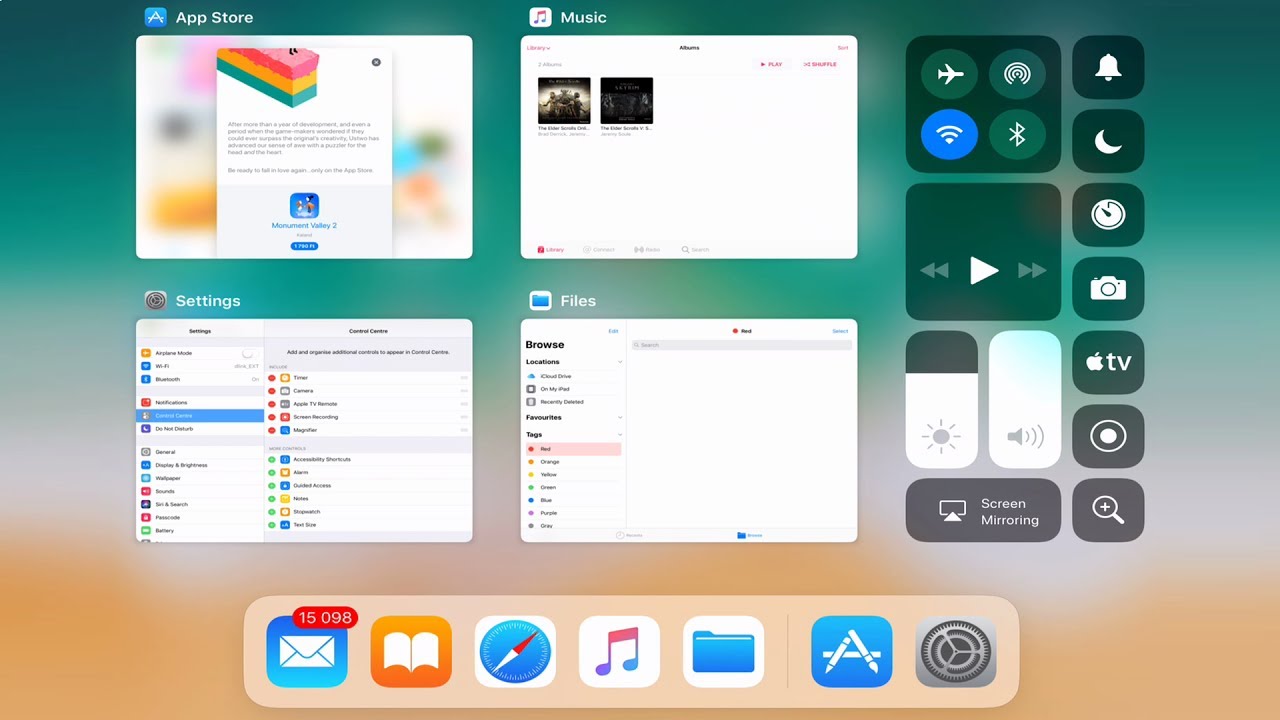Toggle Airplane Mode in Control Centre
The height and width of the screenshot is (720, 1280).
(x=949, y=74)
